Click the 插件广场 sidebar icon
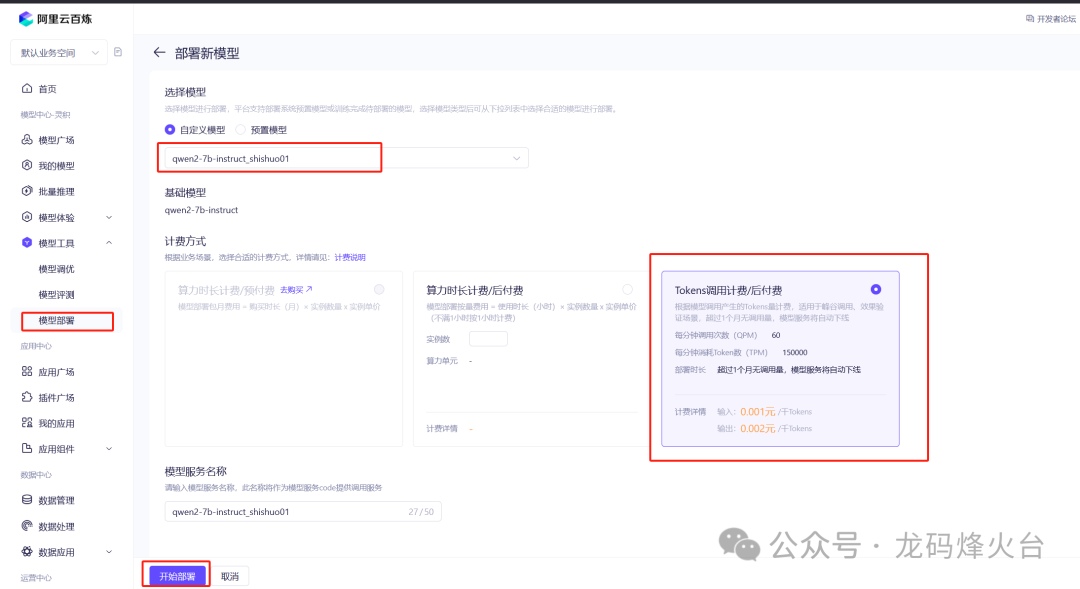This screenshot has width=1080, height=589. (27, 397)
